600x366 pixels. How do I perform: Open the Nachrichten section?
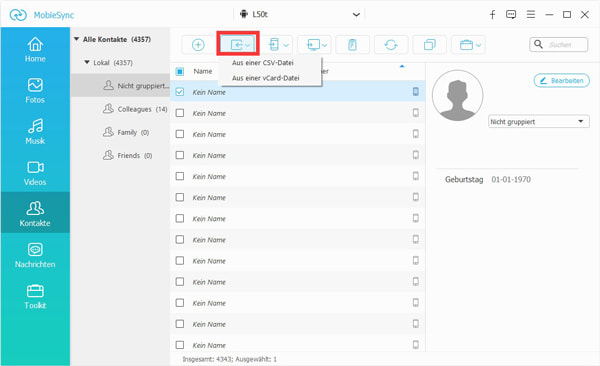pos(35,255)
